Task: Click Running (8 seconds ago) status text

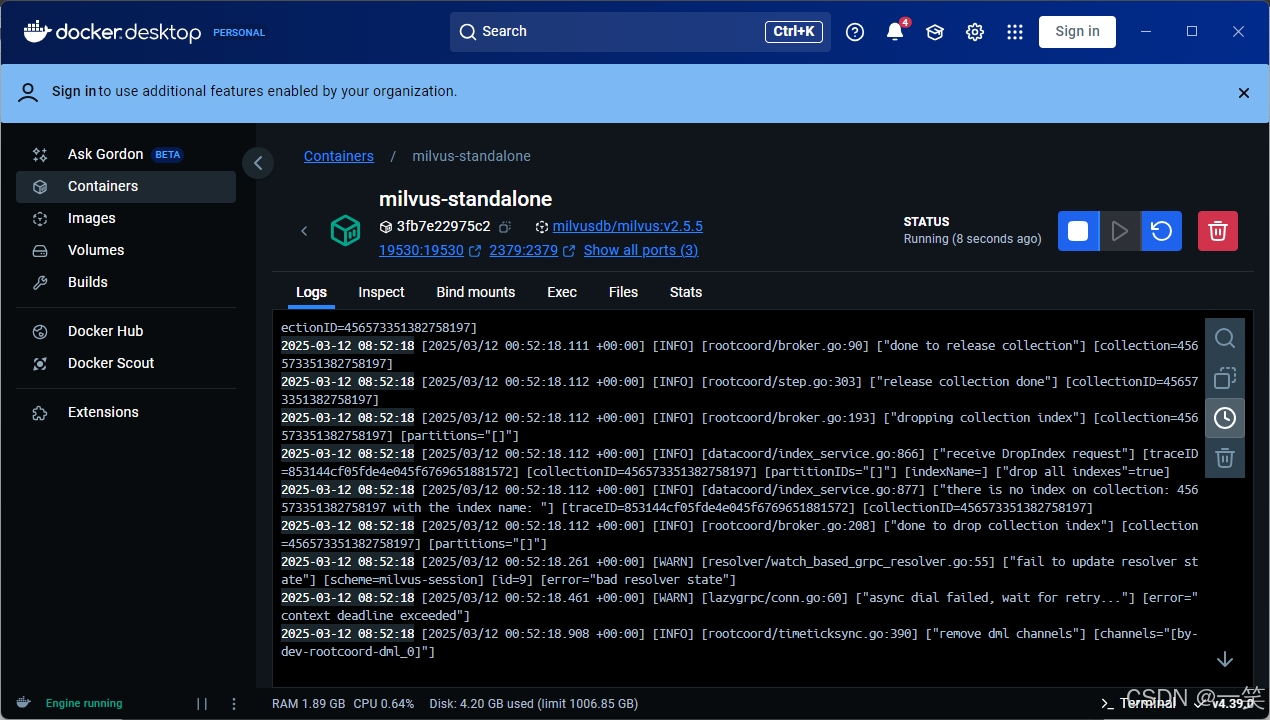Action: [973, 239]
